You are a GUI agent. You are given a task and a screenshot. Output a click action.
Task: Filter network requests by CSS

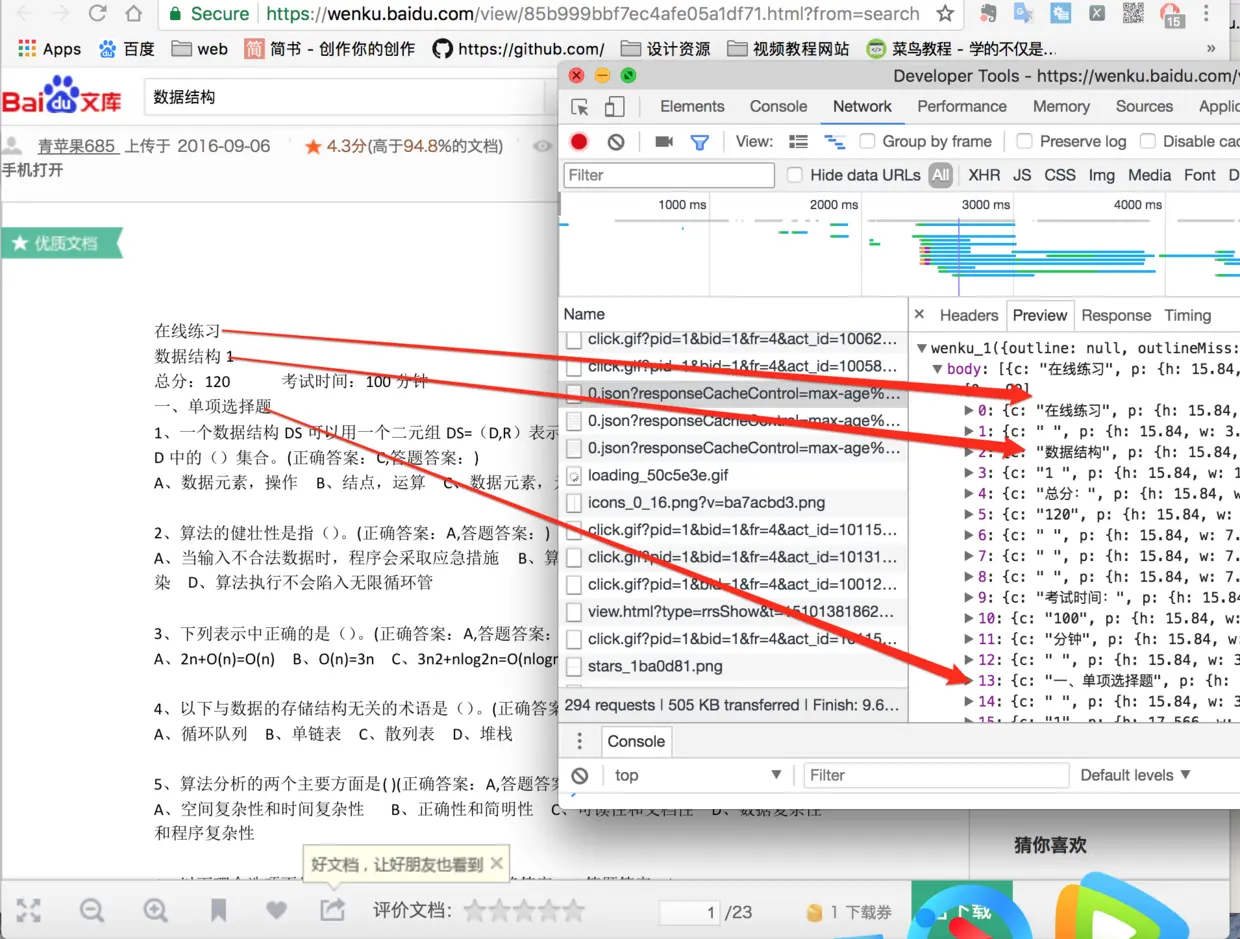(x=1060, y=175)
